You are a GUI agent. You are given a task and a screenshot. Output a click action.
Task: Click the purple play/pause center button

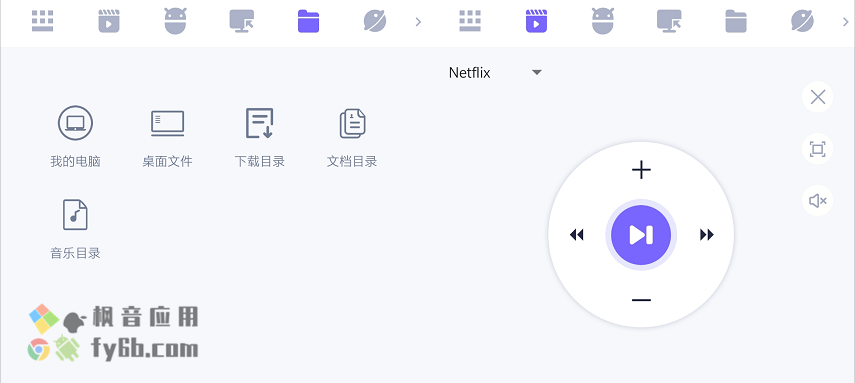[641, 235]
